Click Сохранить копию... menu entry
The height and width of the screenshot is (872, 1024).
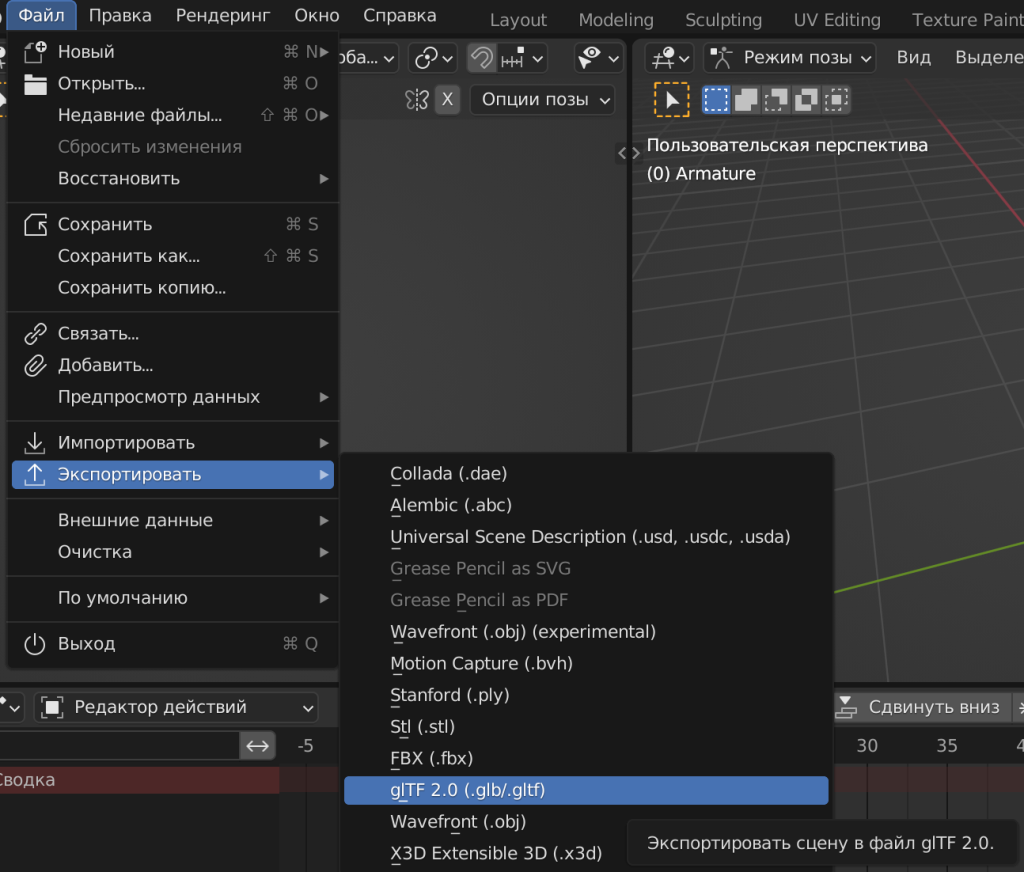click(173, 287)
